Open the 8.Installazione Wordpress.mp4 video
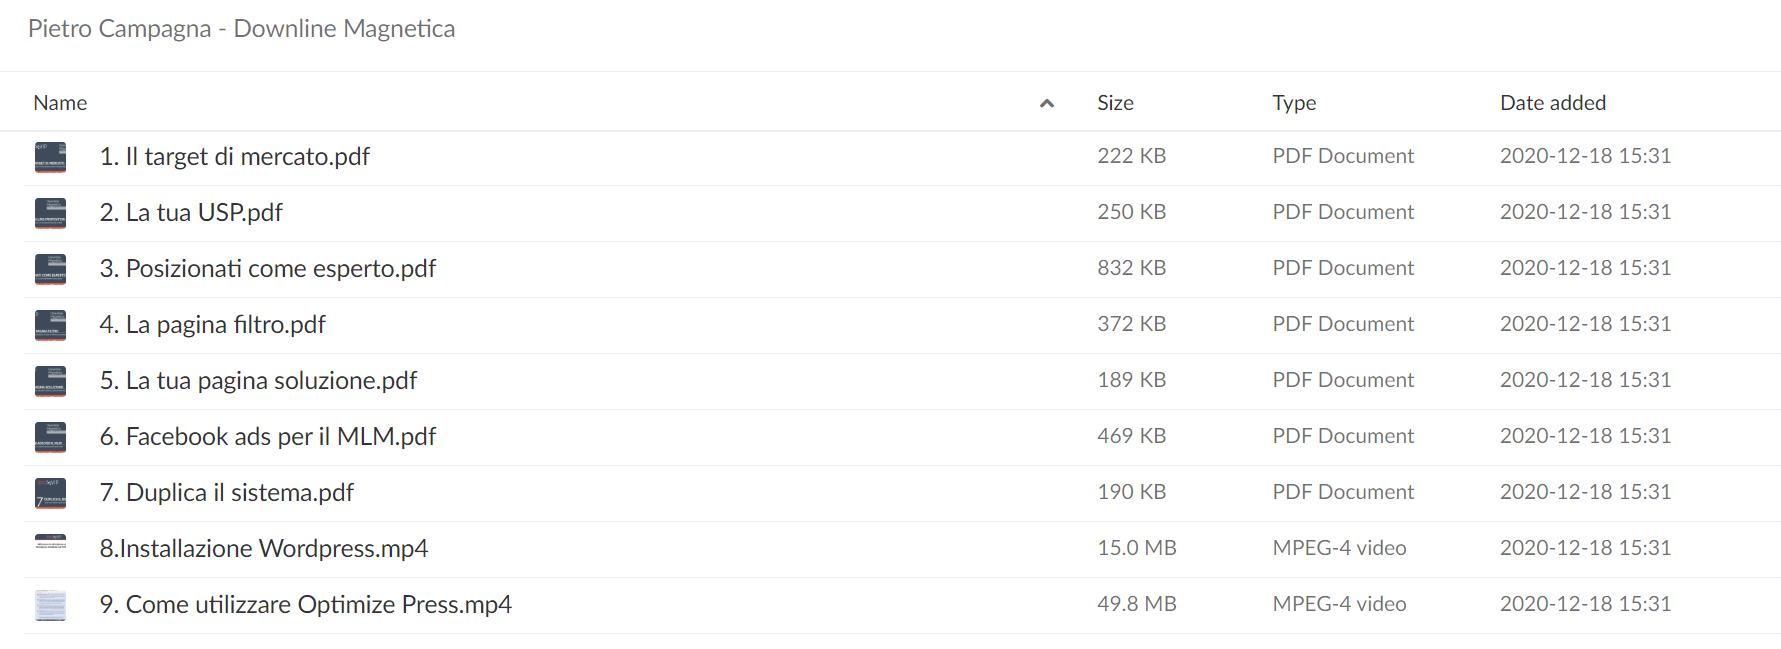The image size is (1781, 649). (x=264, y=549)
